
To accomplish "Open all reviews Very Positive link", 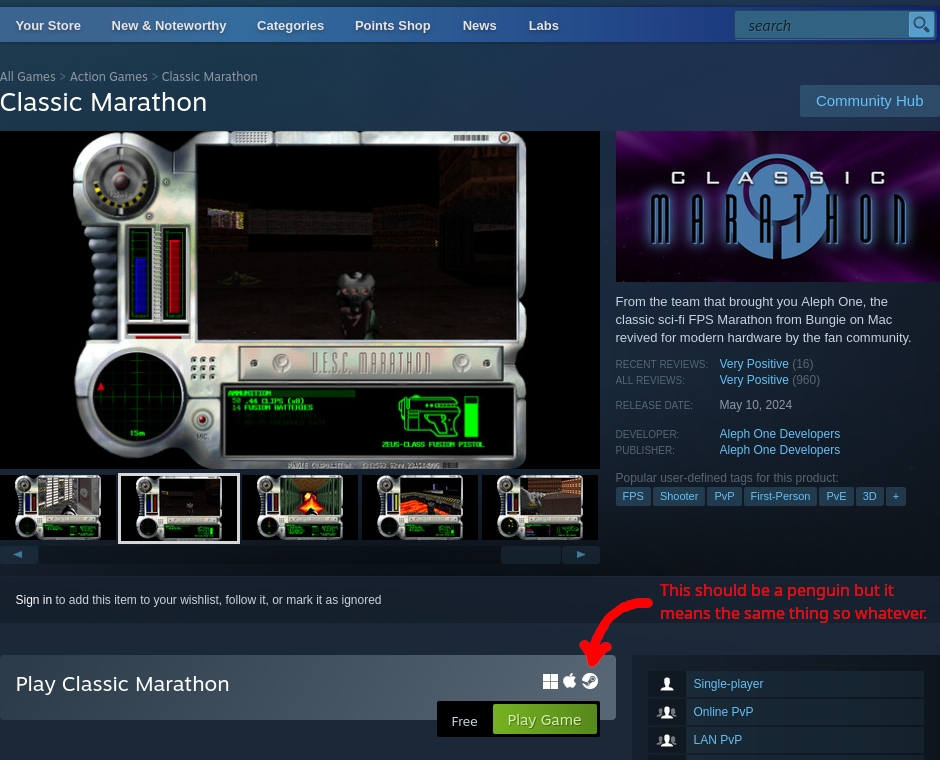I will pyautogui.click(x=754, y=380).
